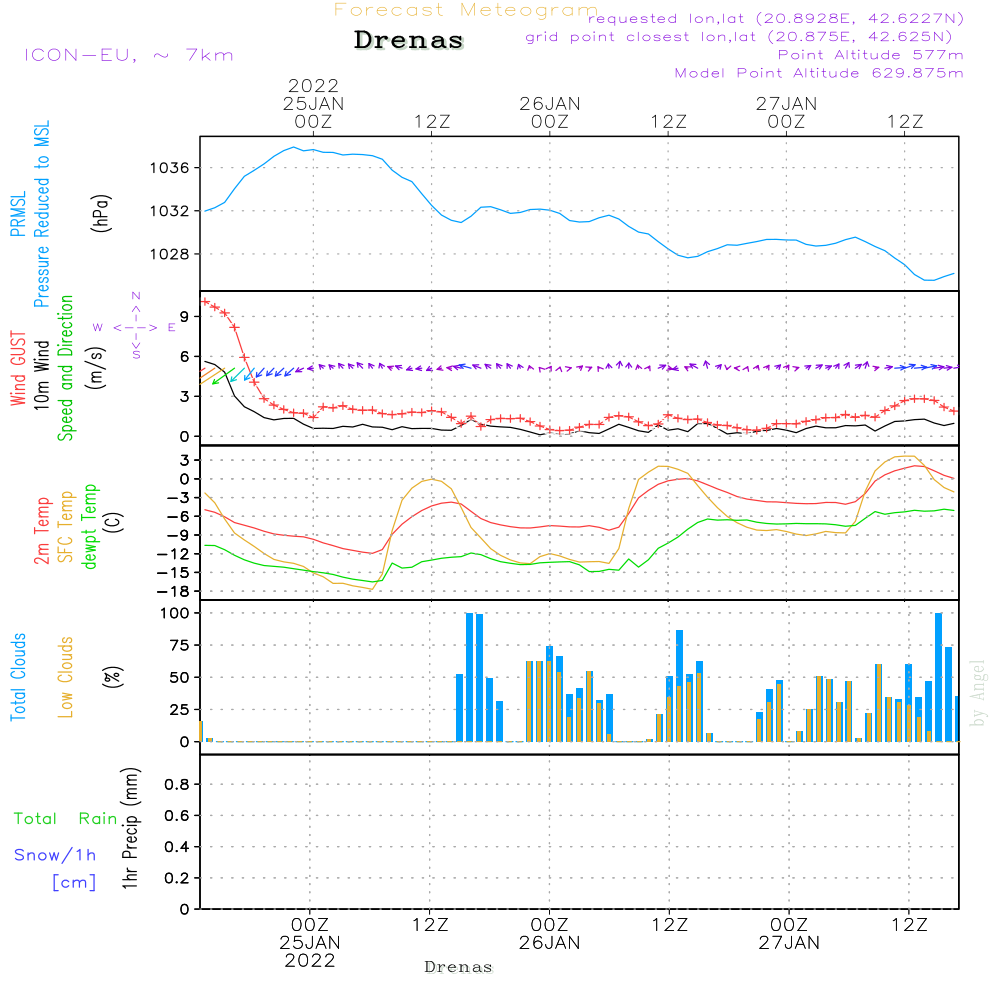Image resolution: width=1000 pixels, height=1000 pixels.
Task: Click the small 'Drenas' caption below the charts
Action: (x=459, y=967)
